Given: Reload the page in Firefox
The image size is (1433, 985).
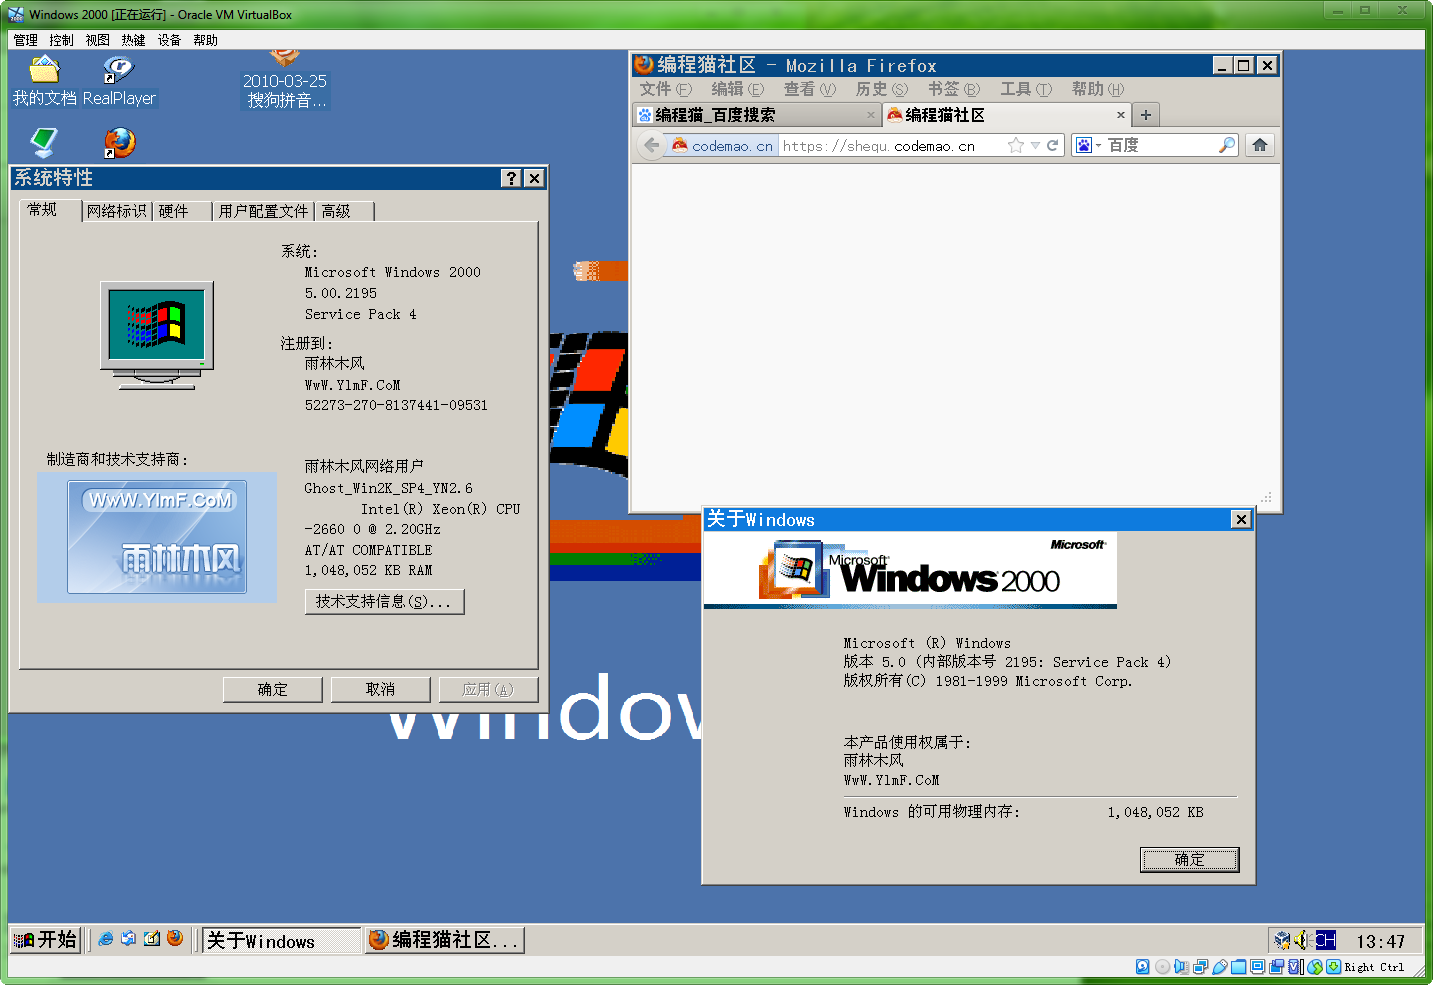Looking at the screenshot, I should 1052,146.
